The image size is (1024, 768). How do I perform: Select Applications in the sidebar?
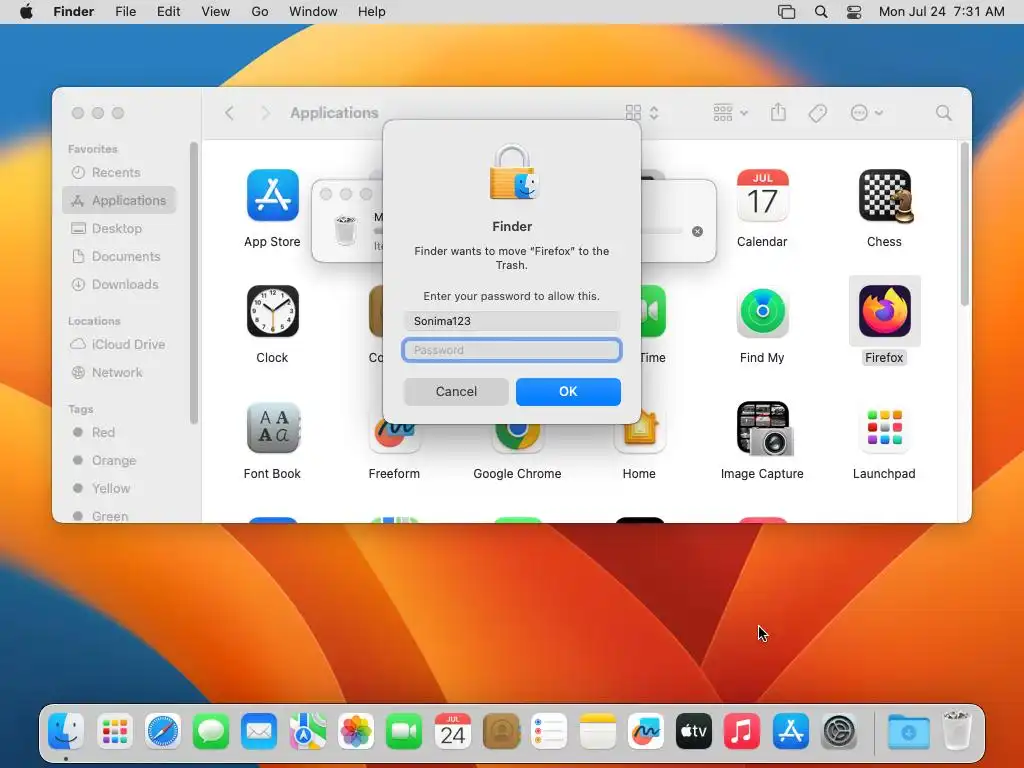(x=119, y=200)
